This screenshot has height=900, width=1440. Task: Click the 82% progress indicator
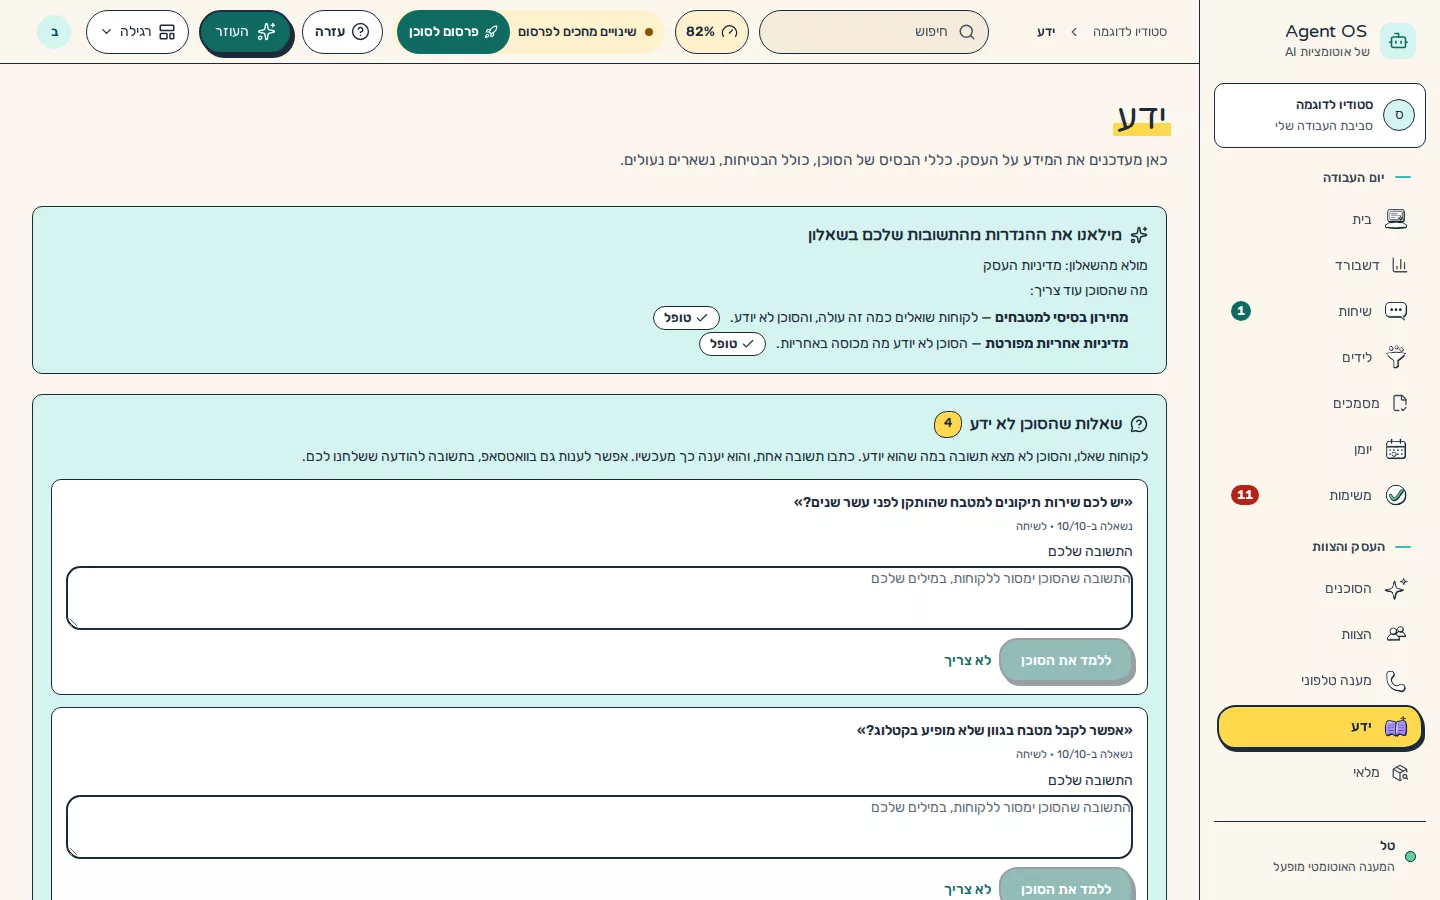[x=712, y=32]
